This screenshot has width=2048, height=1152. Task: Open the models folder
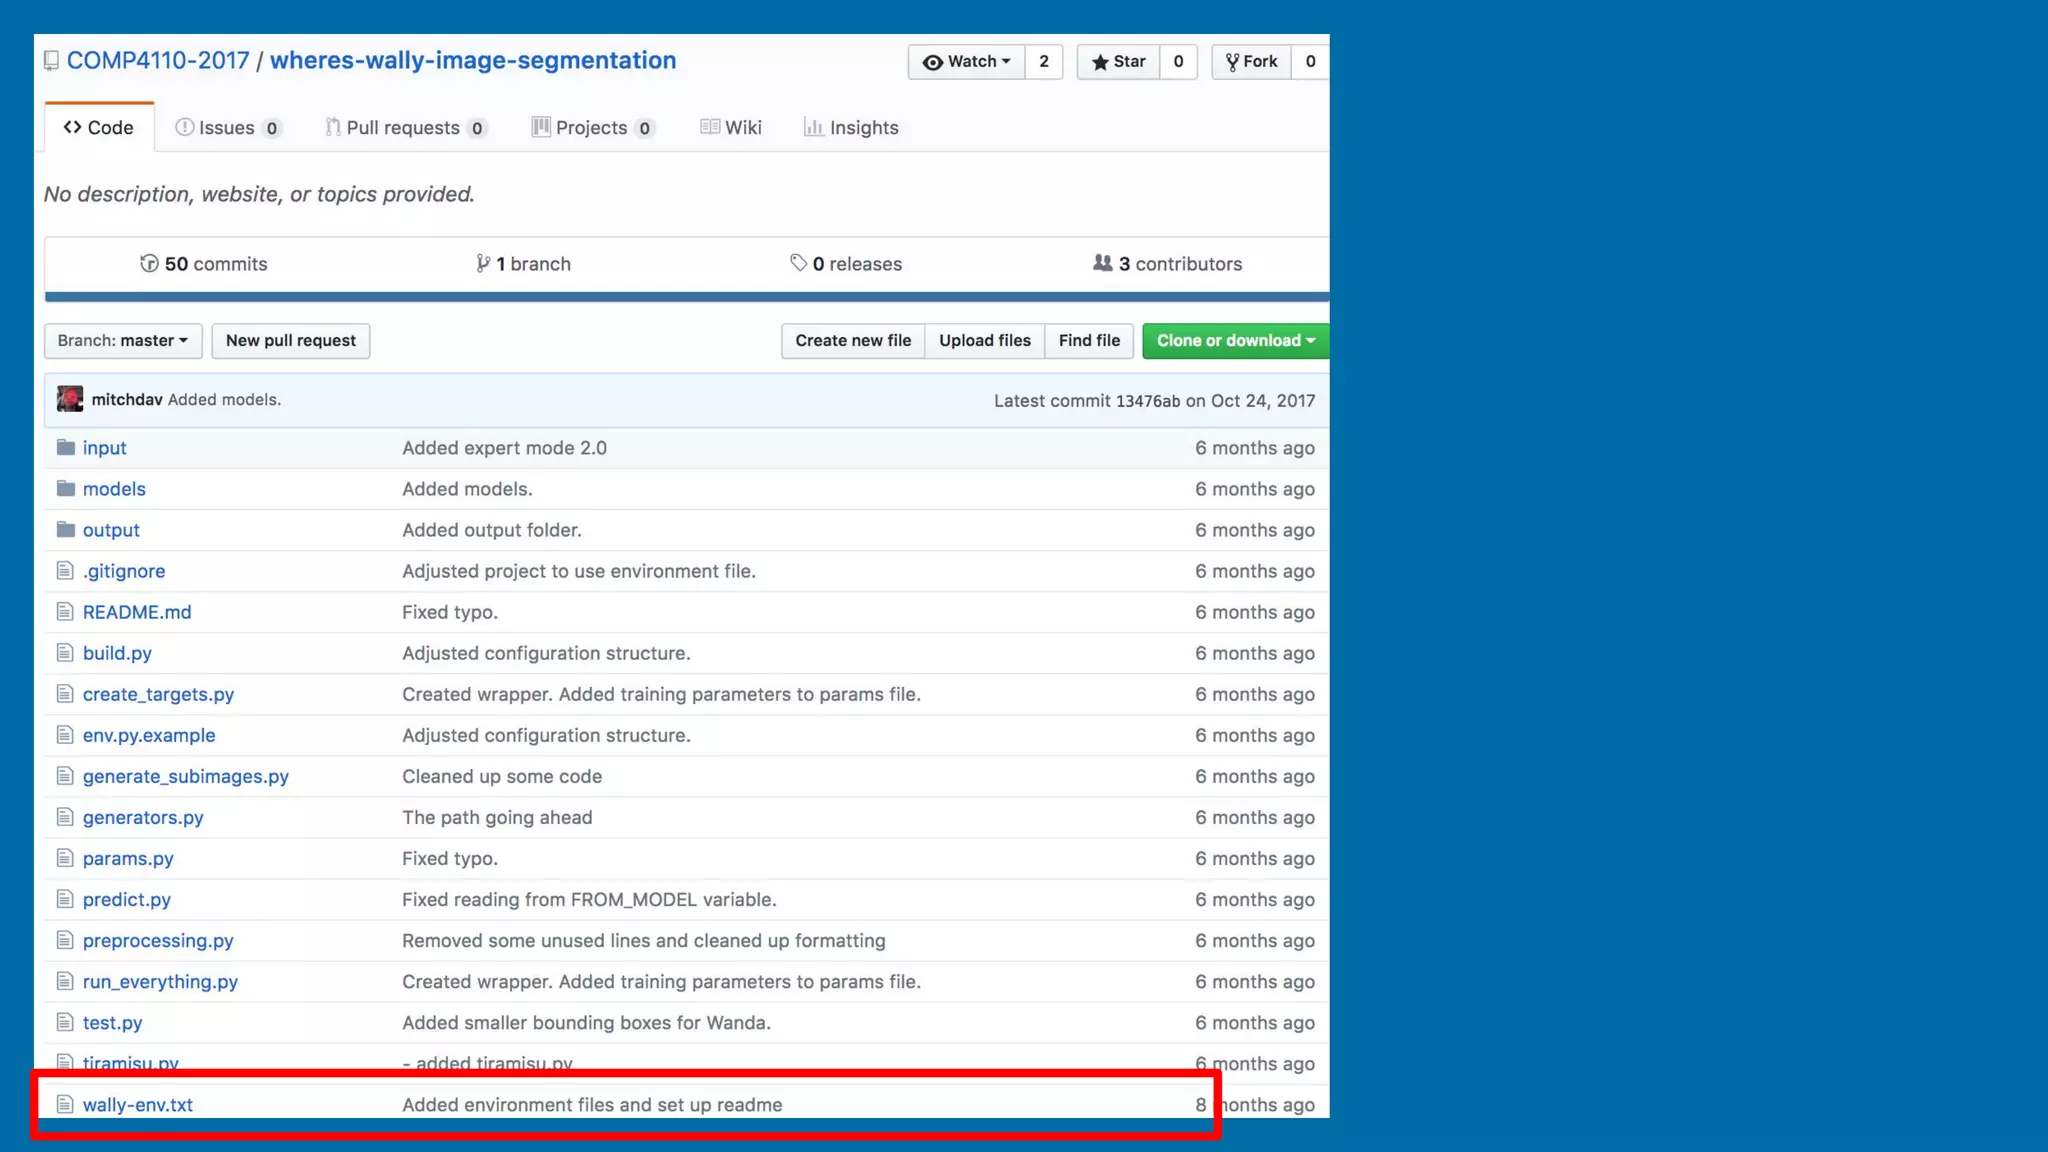pos(114,489)
